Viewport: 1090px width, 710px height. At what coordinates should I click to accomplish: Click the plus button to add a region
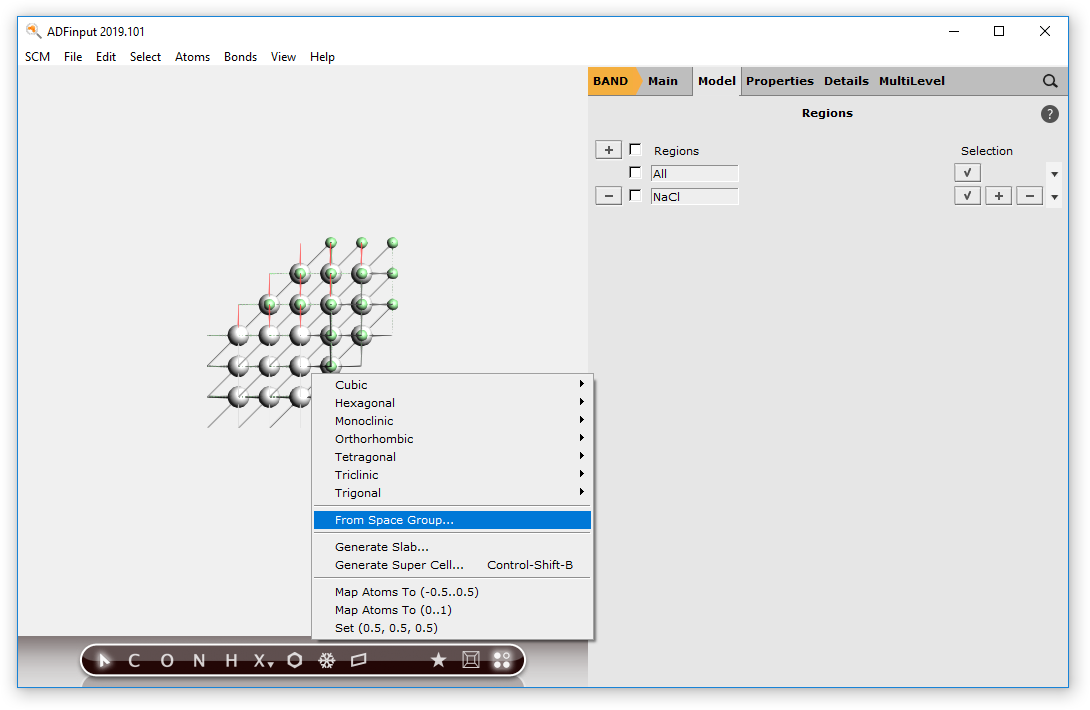608,149
